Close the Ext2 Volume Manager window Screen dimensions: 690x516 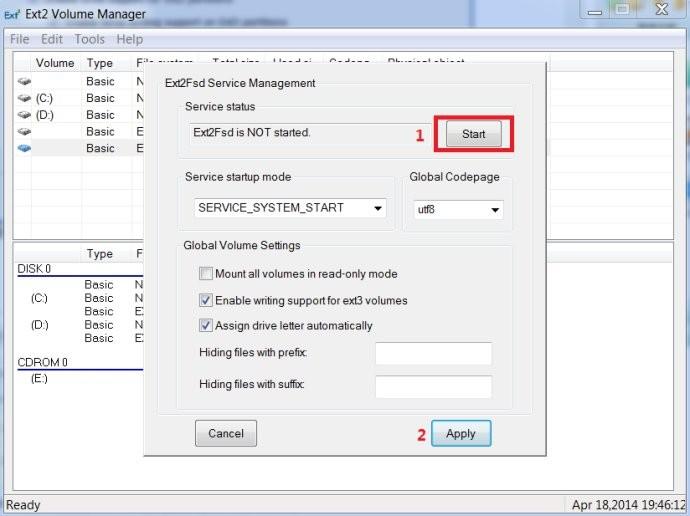[x=662, y=9]
